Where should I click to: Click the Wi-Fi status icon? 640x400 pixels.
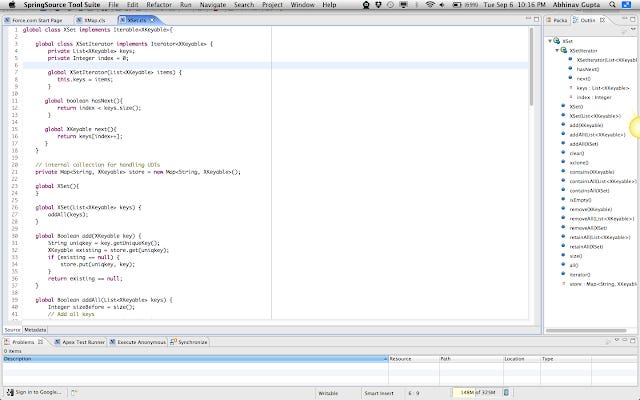click(429, 5)
